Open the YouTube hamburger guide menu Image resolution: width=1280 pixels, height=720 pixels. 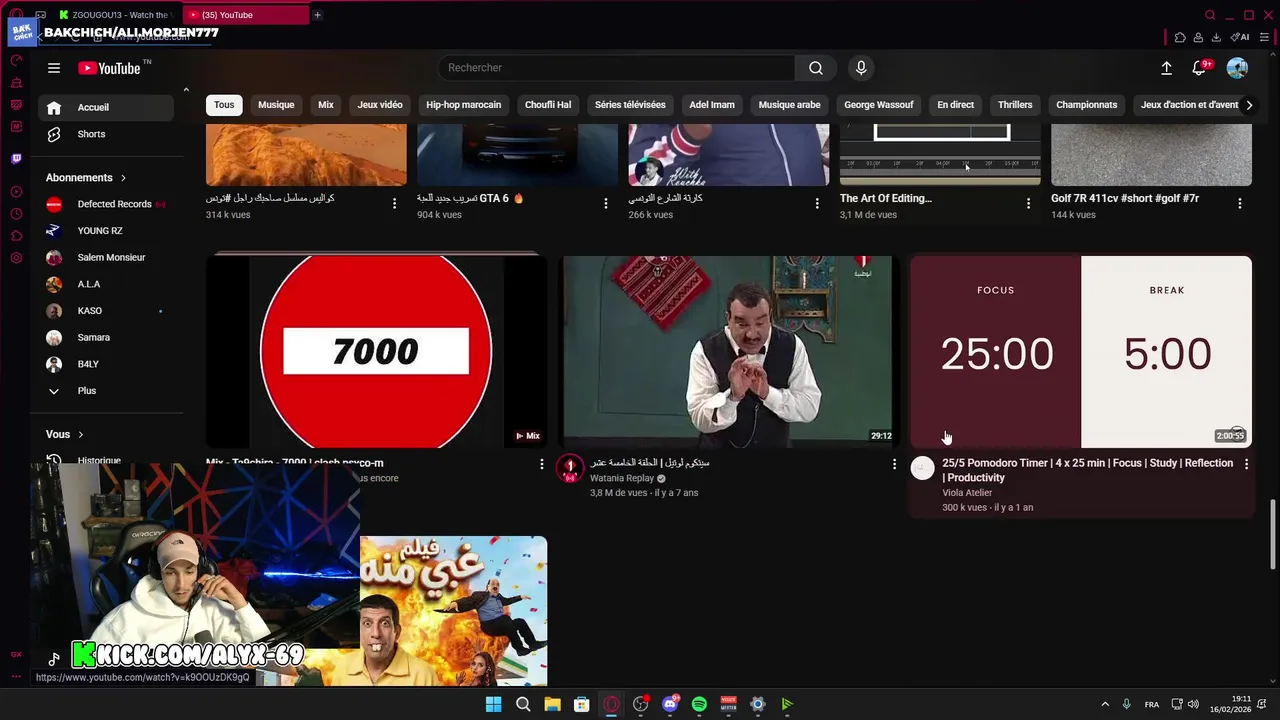point(54,68)
